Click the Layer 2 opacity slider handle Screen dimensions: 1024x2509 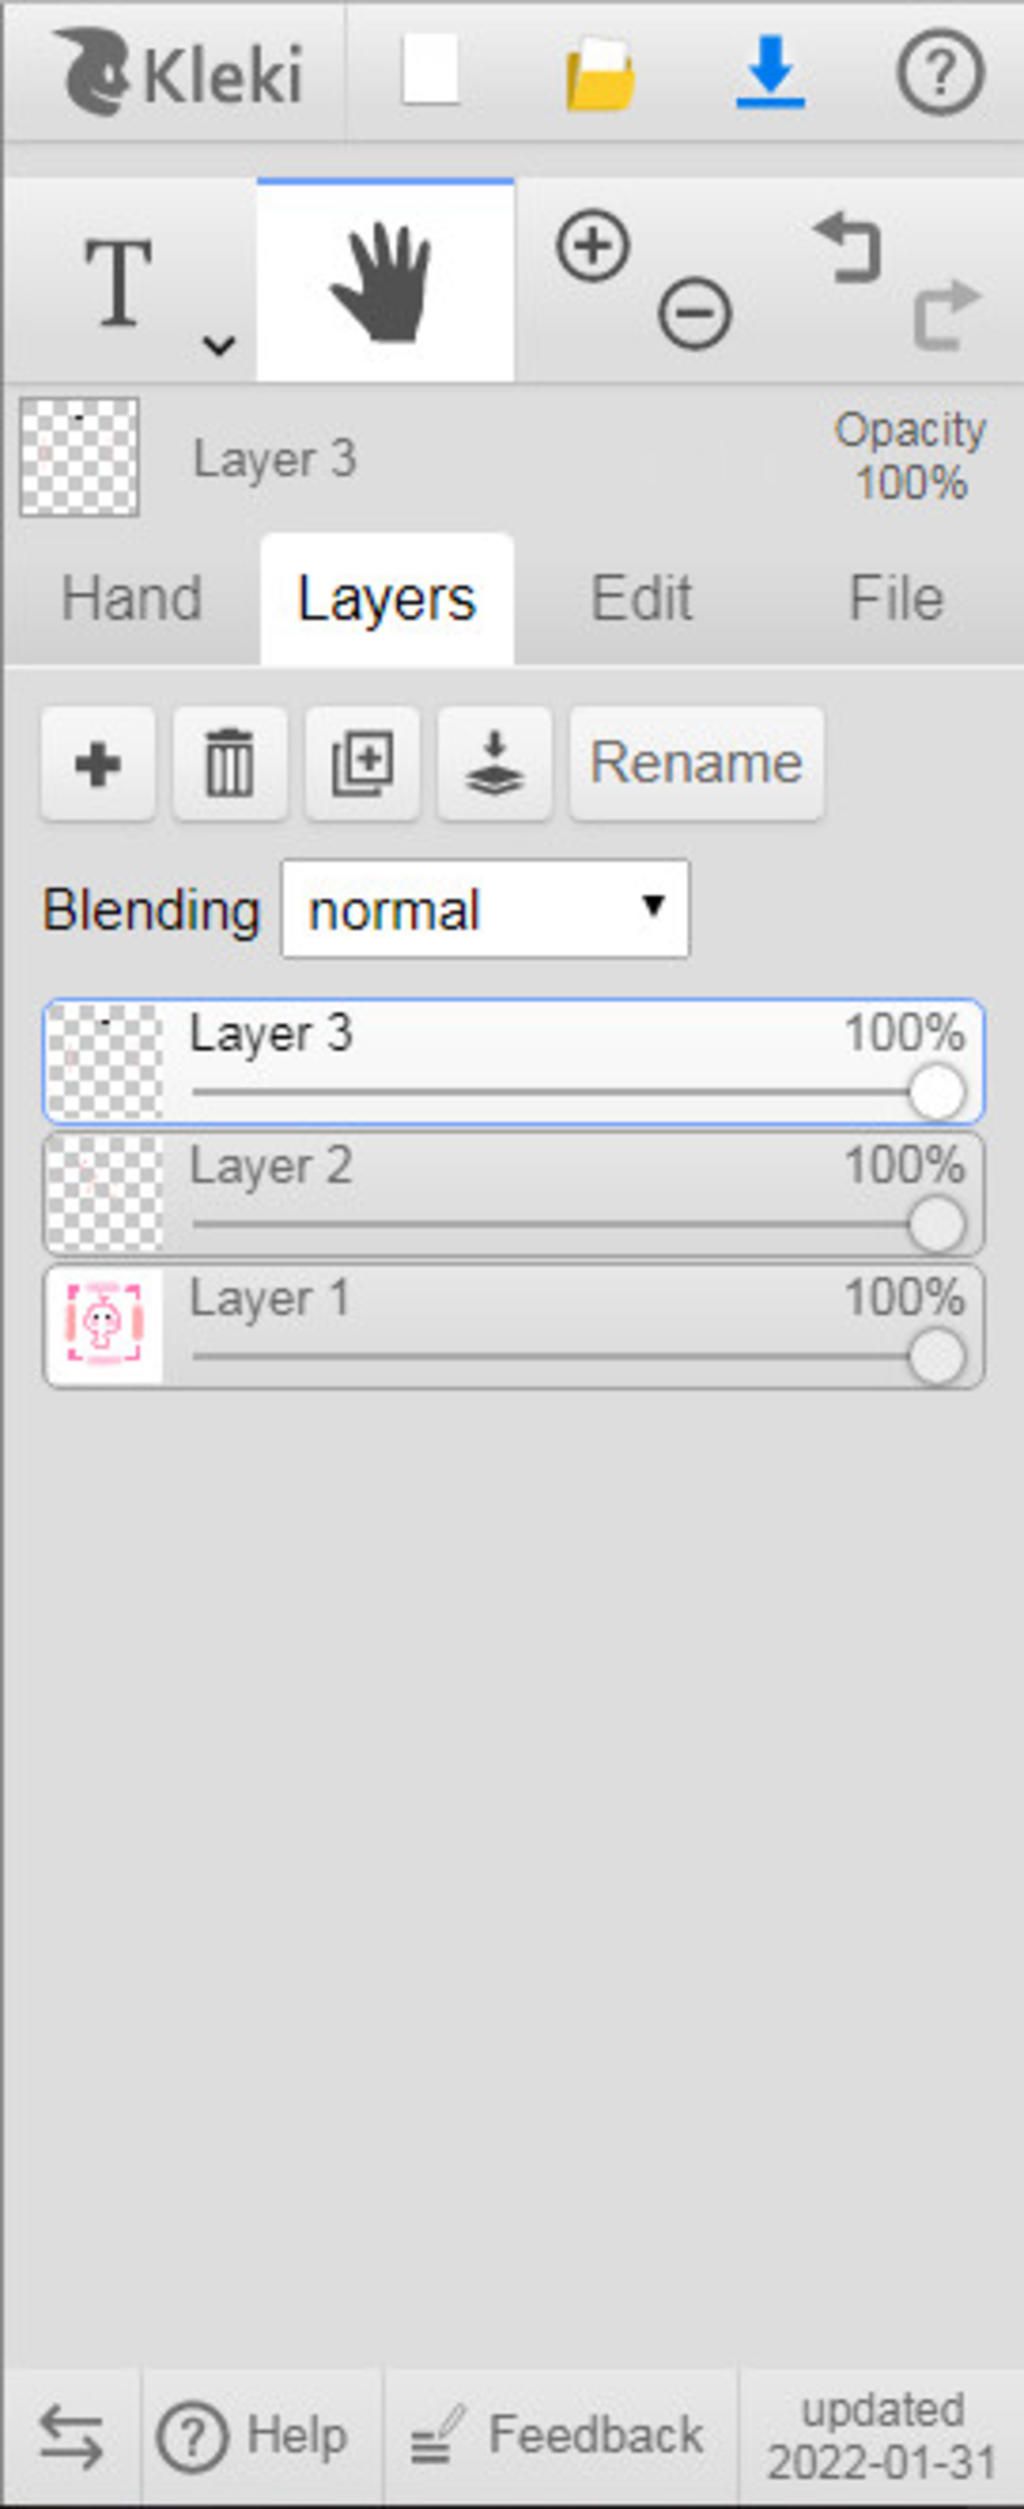[x=937, y=1225]
